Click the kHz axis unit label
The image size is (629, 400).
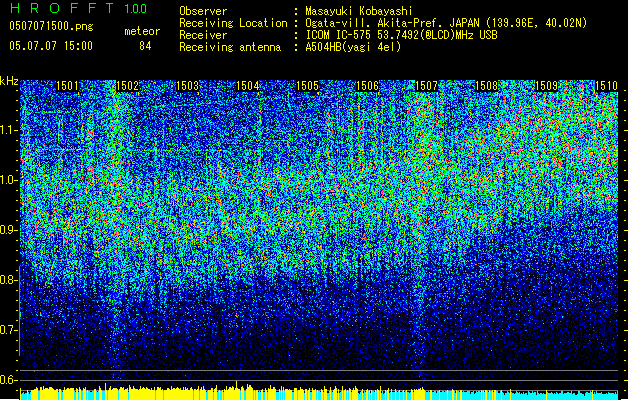tap(9, 81)
